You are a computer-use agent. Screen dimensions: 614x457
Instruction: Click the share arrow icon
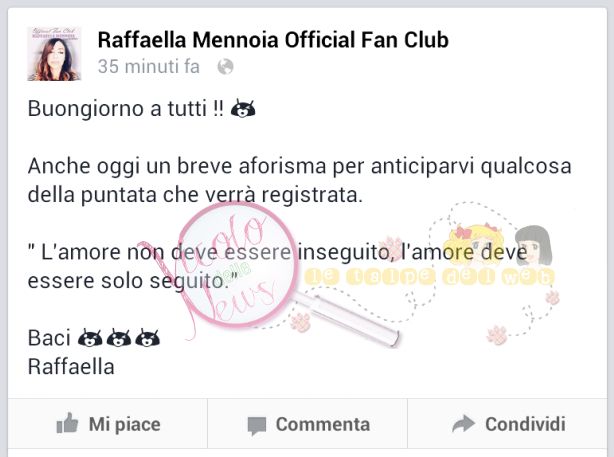coord(464,423)
